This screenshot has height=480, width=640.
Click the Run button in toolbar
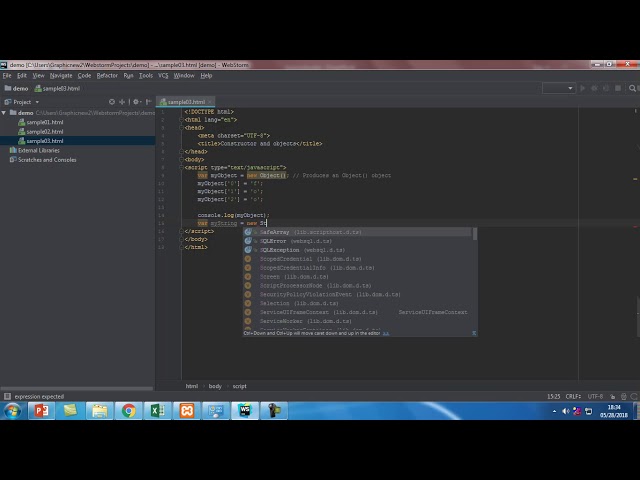tap(582, 88)
